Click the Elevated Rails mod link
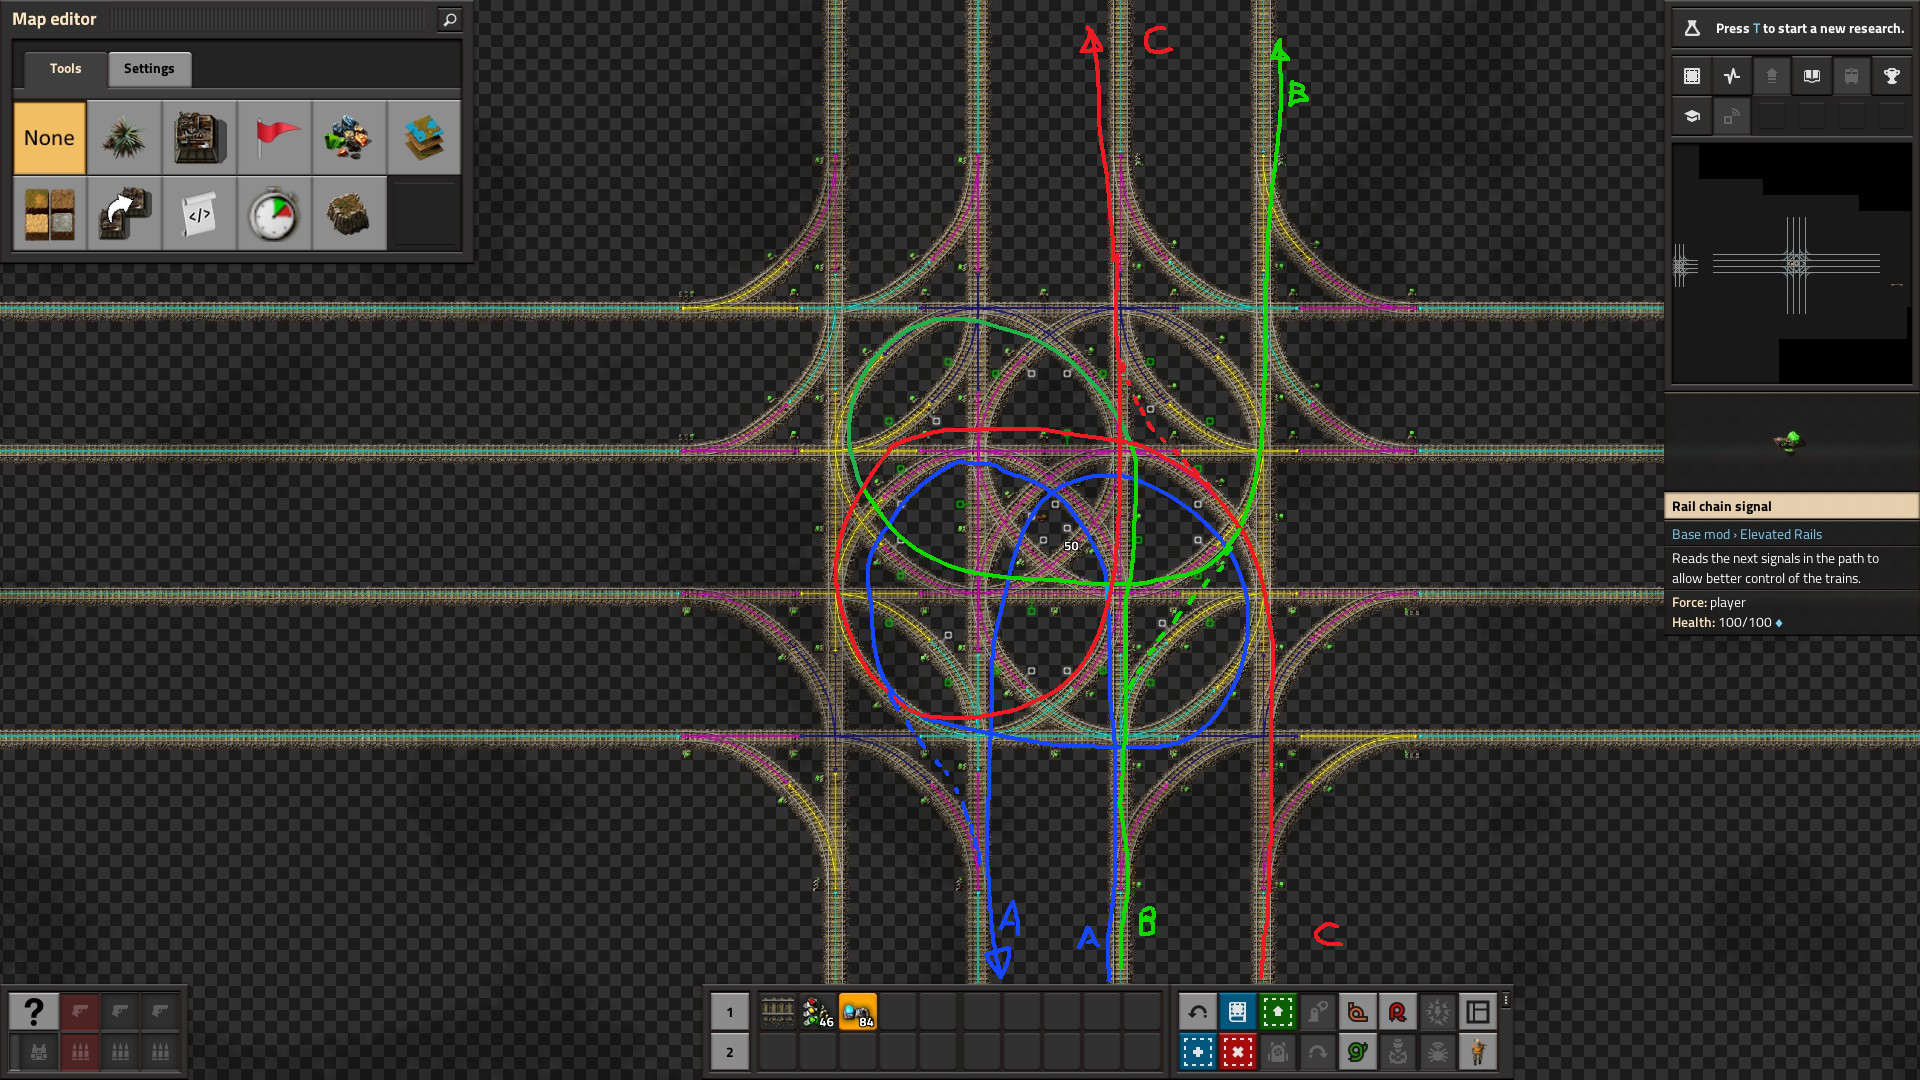 coord(1780,535)
